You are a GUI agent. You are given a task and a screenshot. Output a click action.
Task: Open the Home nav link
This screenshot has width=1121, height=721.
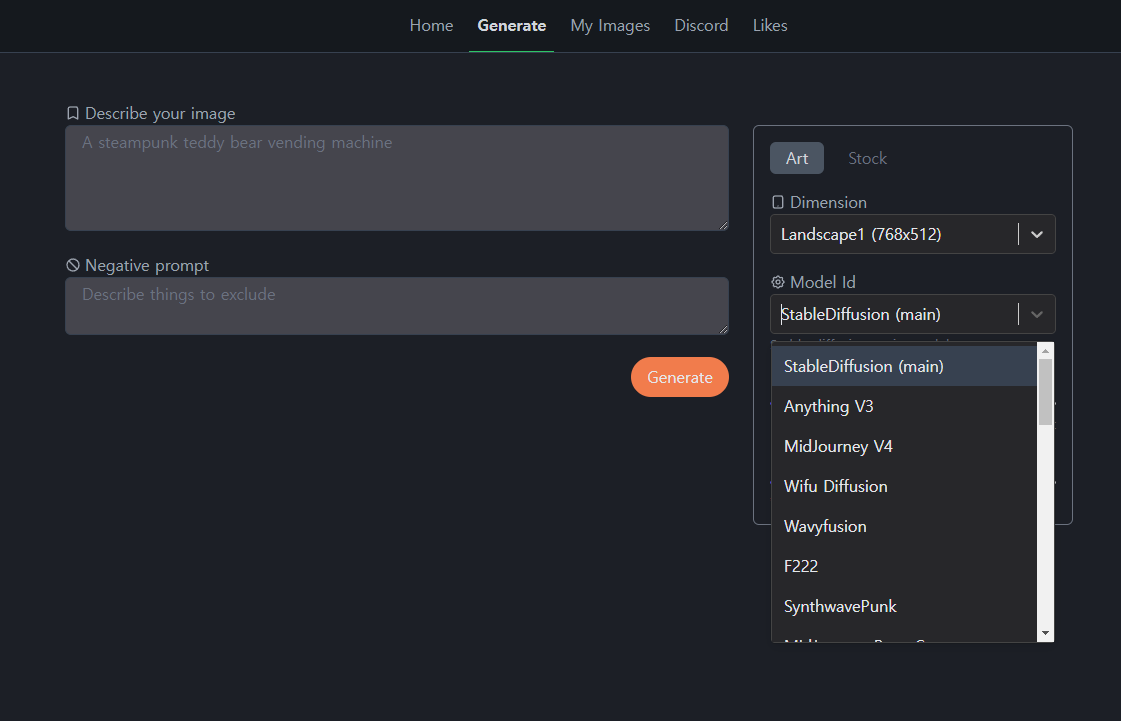pyautogui.click(x=431, y=26)
